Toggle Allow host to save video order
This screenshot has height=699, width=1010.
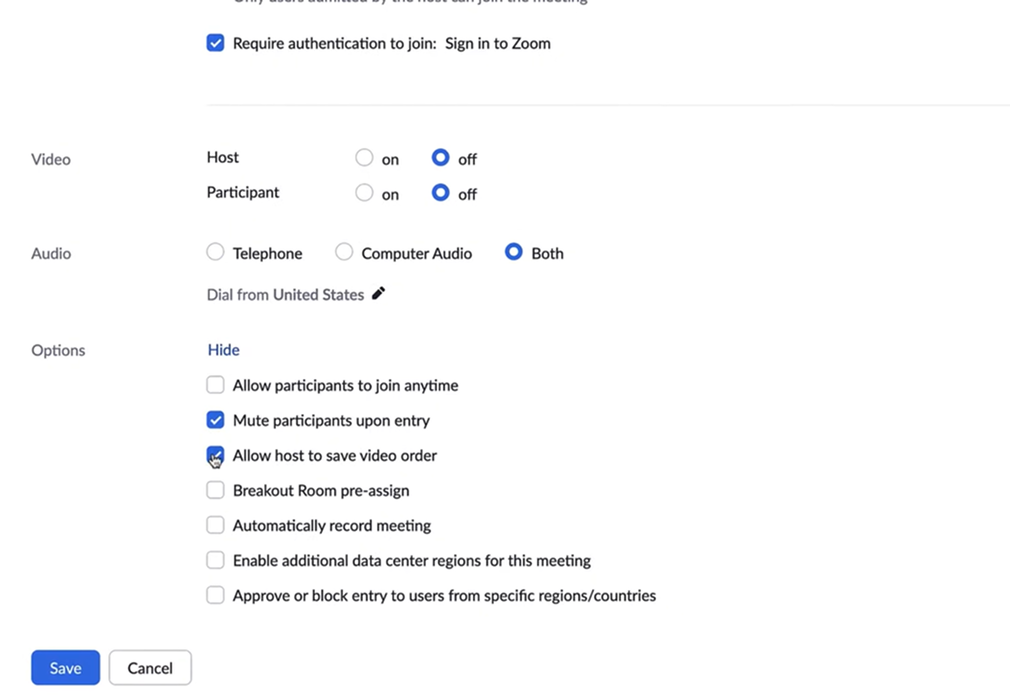(x=215, y=455)
